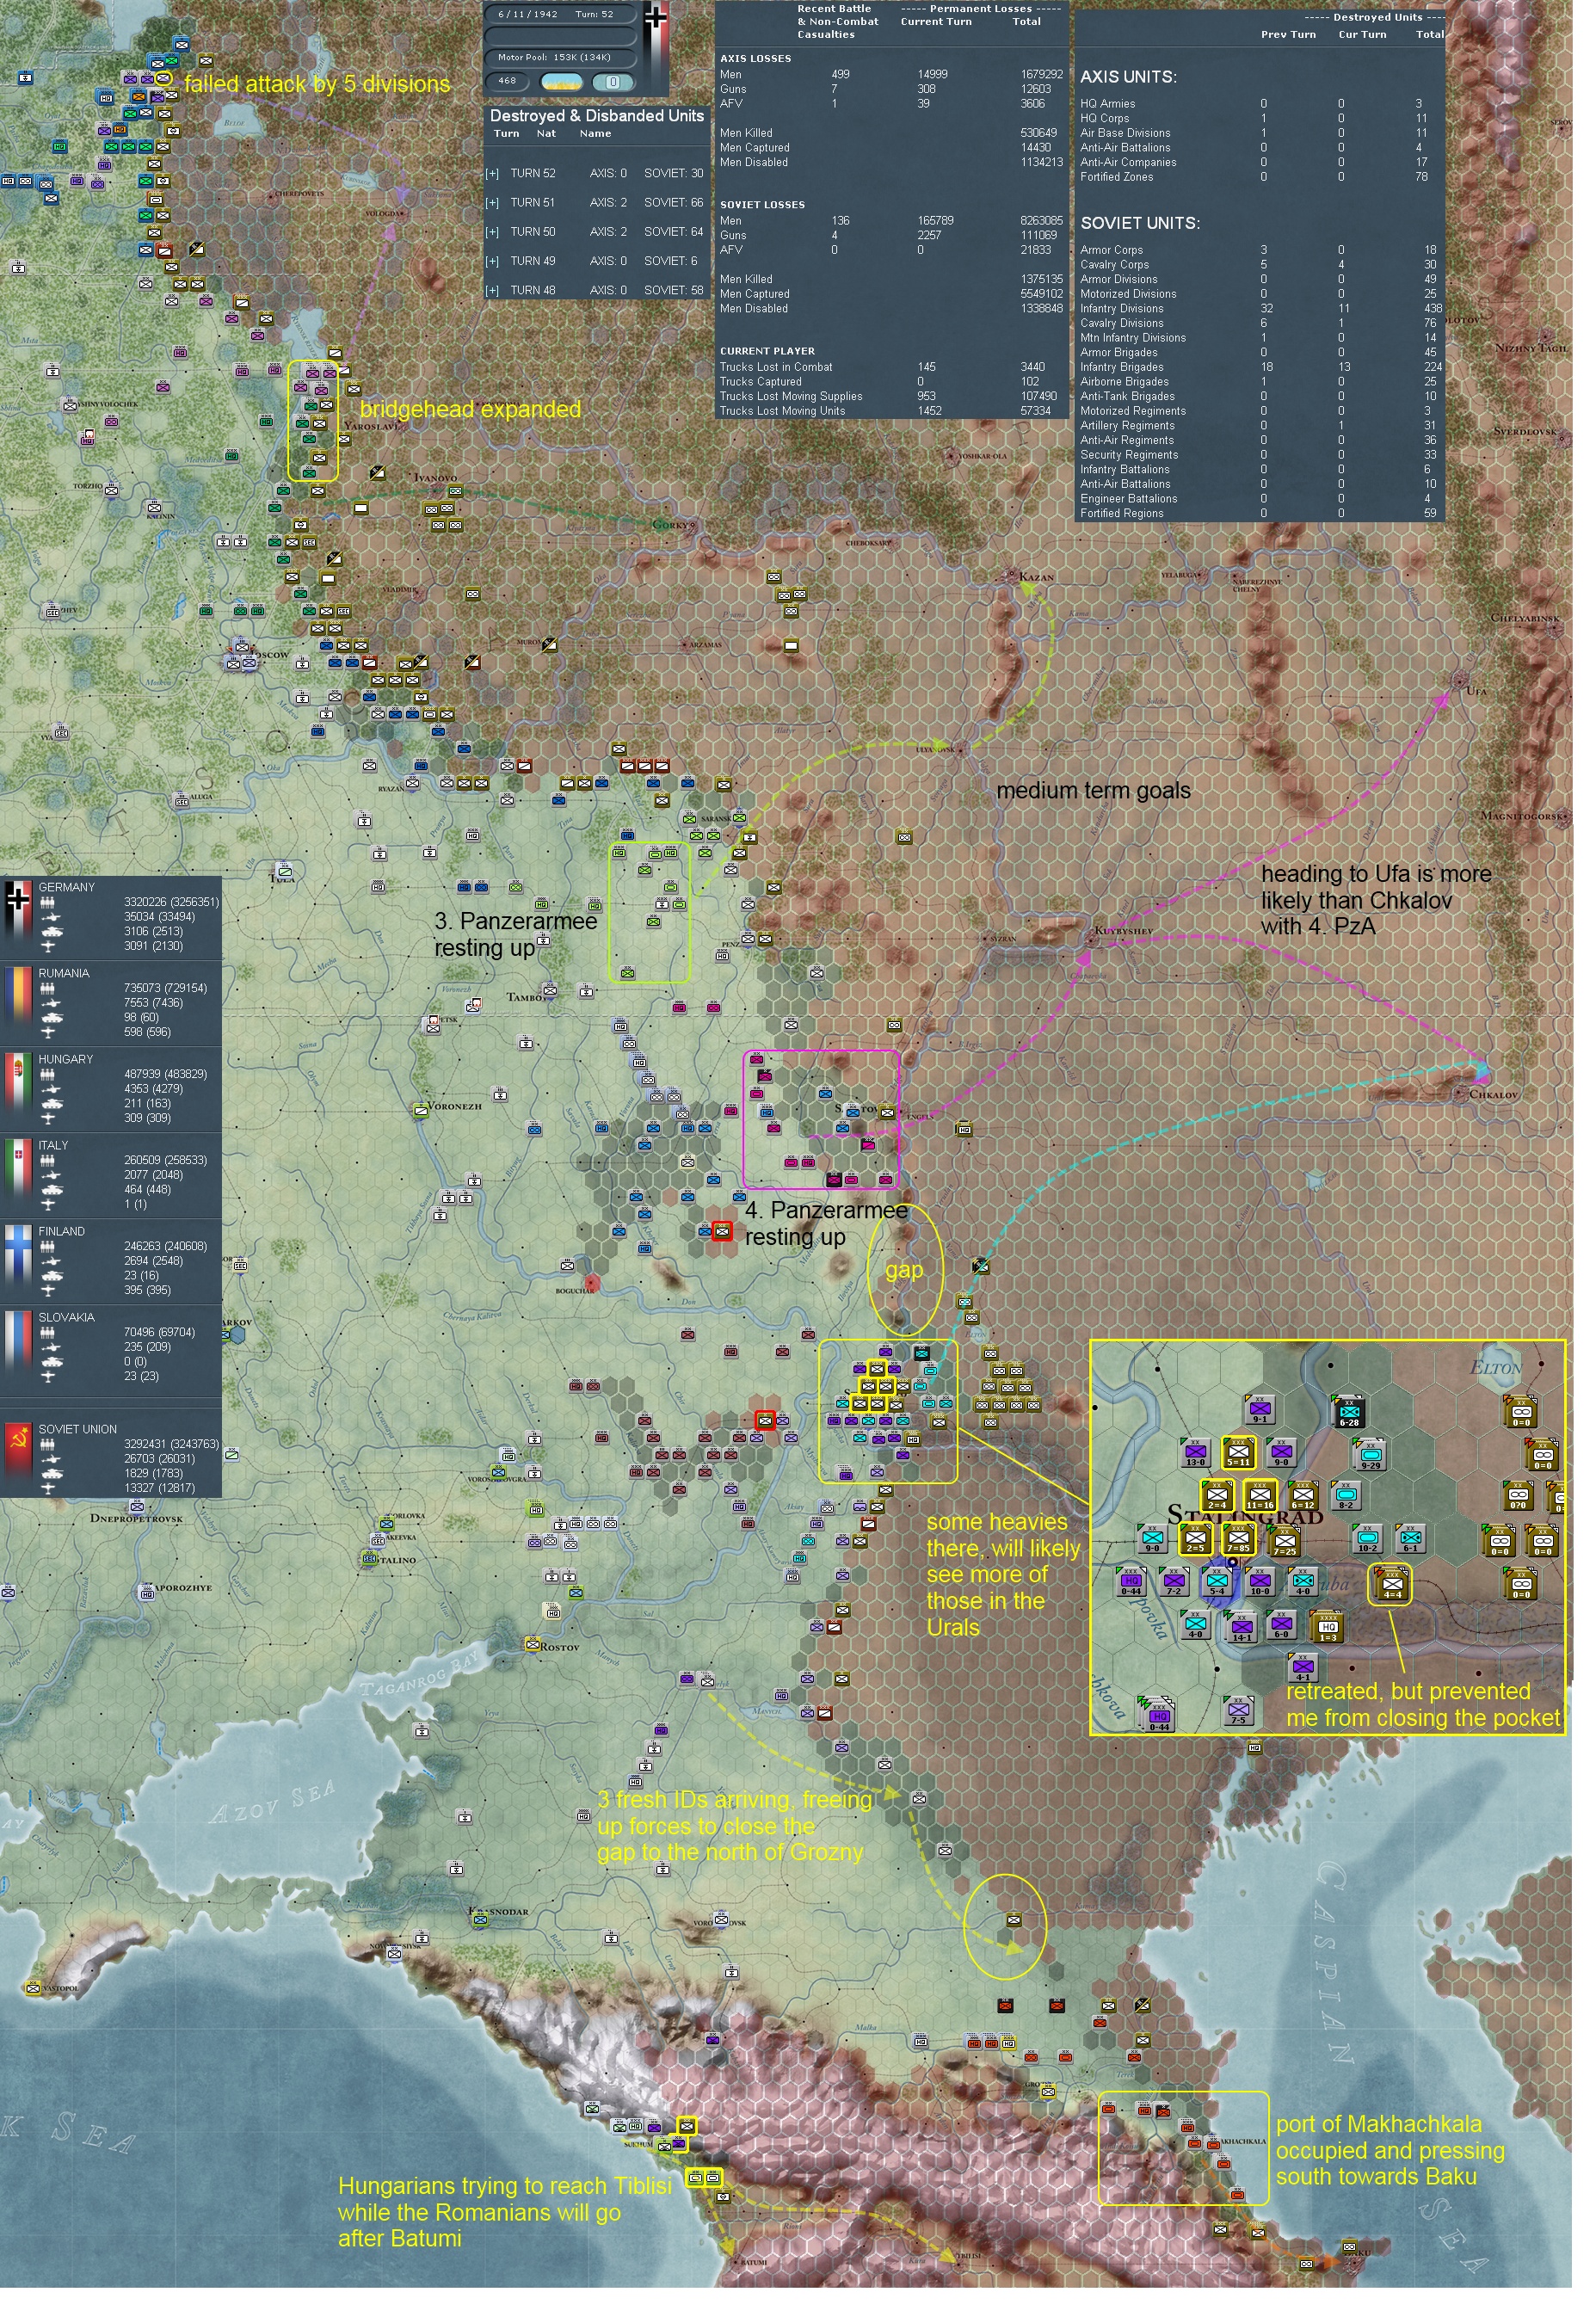Click the 6/11/1942 Turn: 52 date bar
Image resolution: width=1596 pixels, height=2323 pixels.
tap(560, 14)
